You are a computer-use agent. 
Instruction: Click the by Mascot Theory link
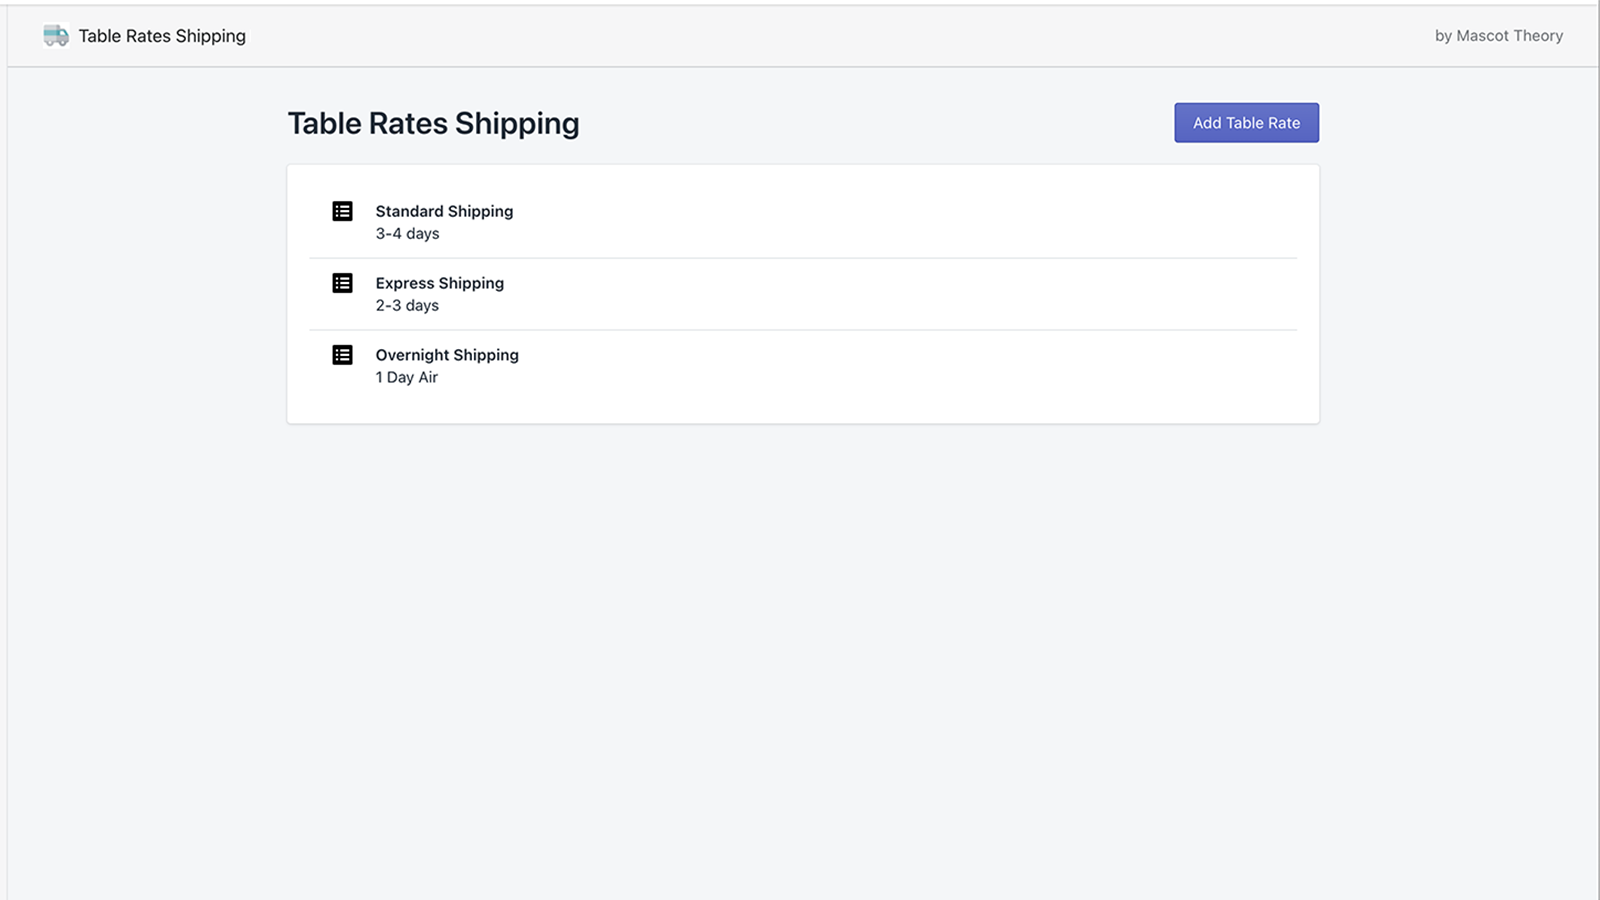pos(1498,35)
